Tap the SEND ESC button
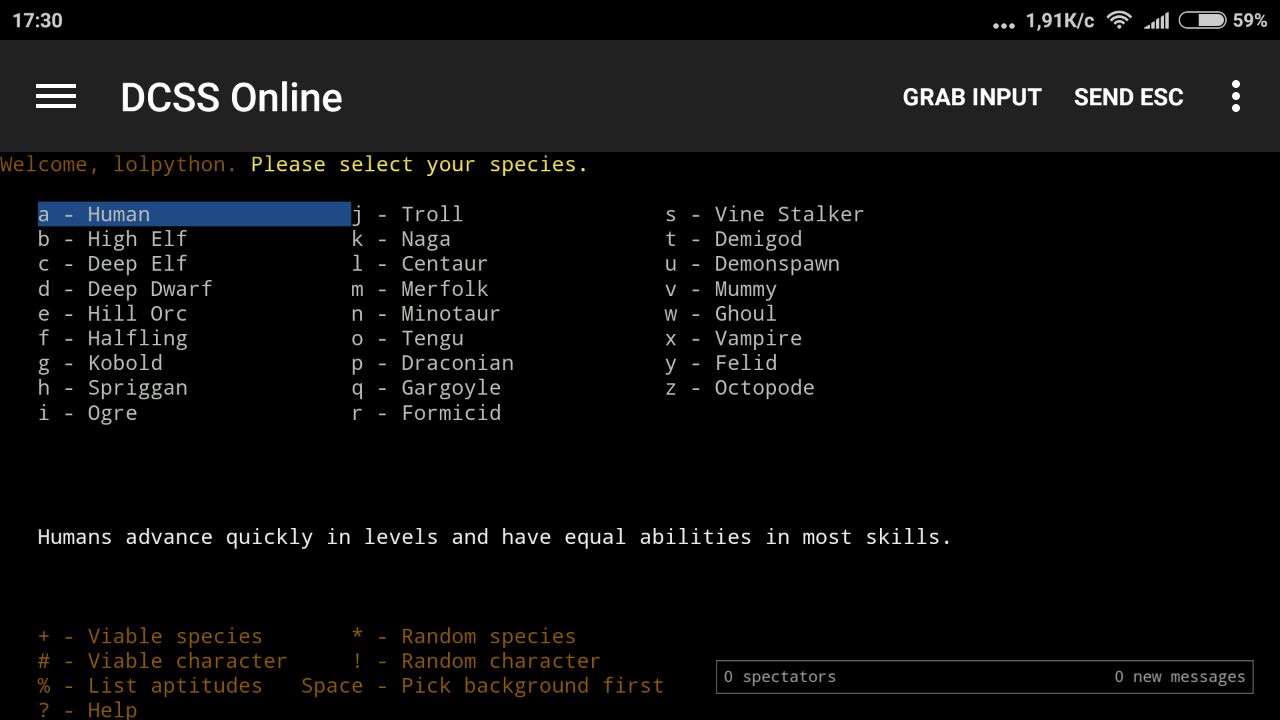 (x=1128, y=97)
